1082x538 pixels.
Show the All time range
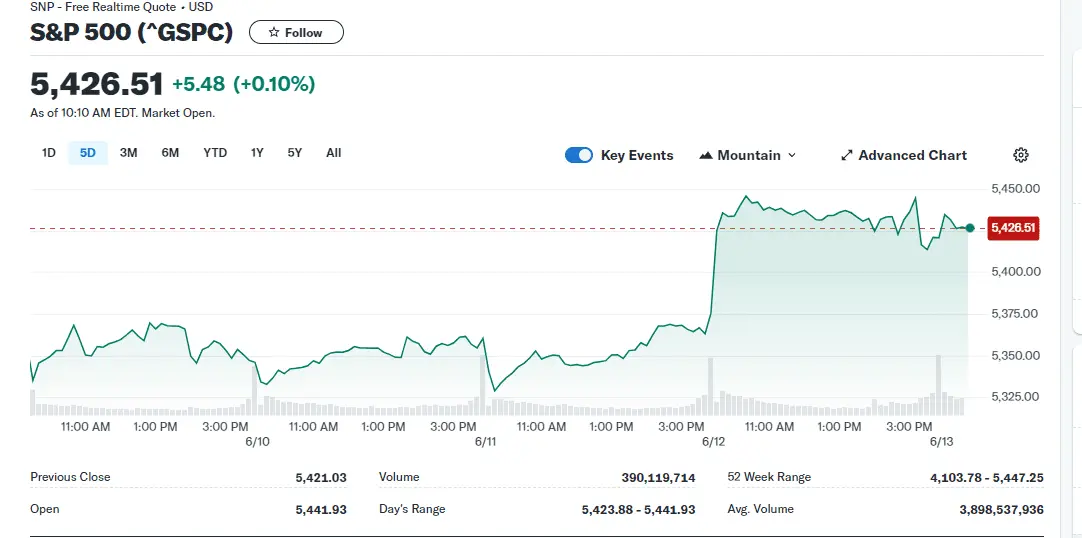[333, 153]
